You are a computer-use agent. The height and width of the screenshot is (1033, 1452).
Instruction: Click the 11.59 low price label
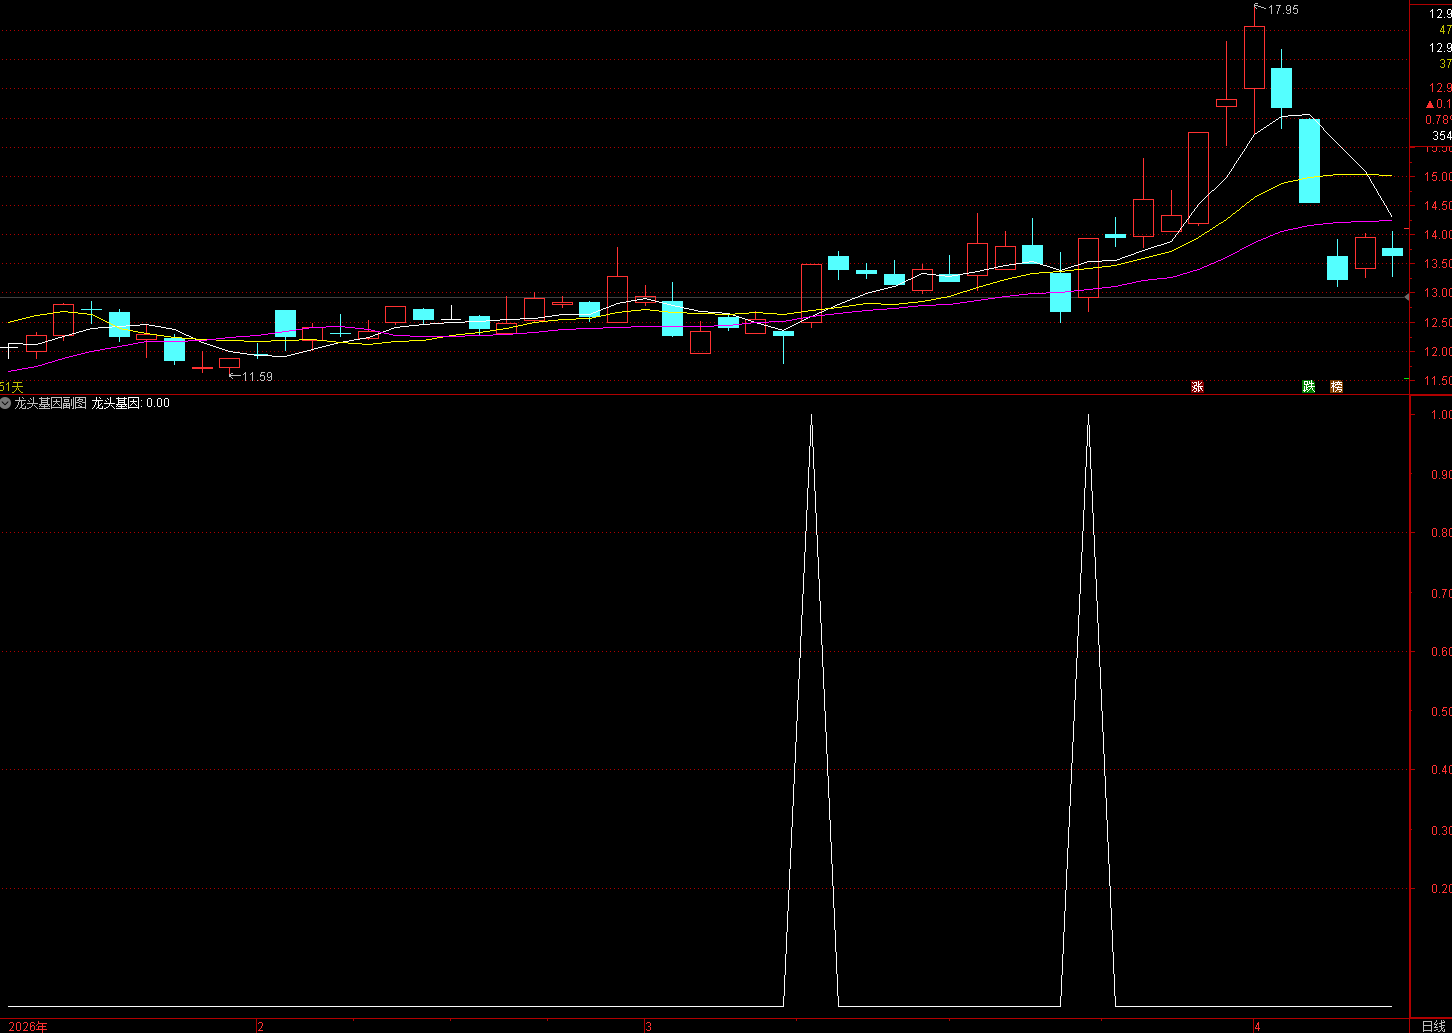point(257,377)
